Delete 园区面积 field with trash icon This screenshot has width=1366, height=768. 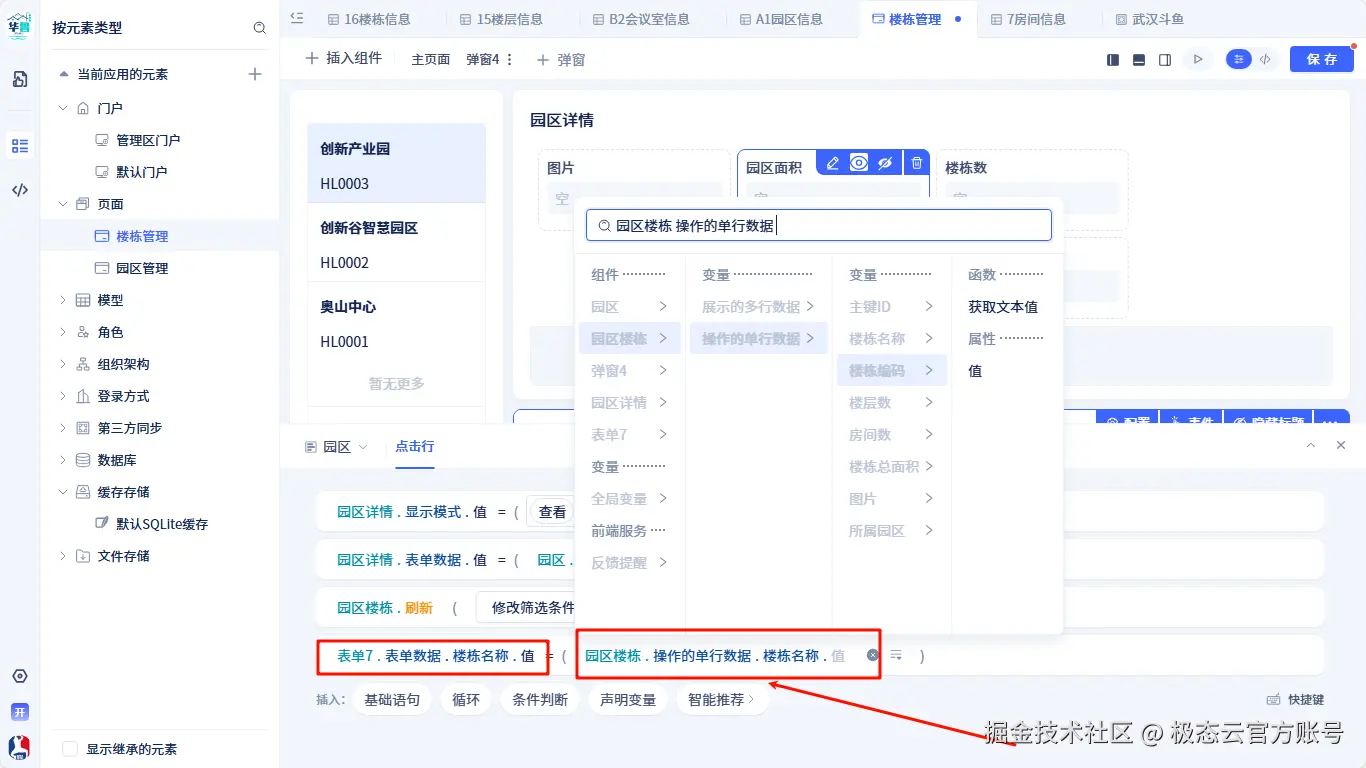(x=917, y=163)
